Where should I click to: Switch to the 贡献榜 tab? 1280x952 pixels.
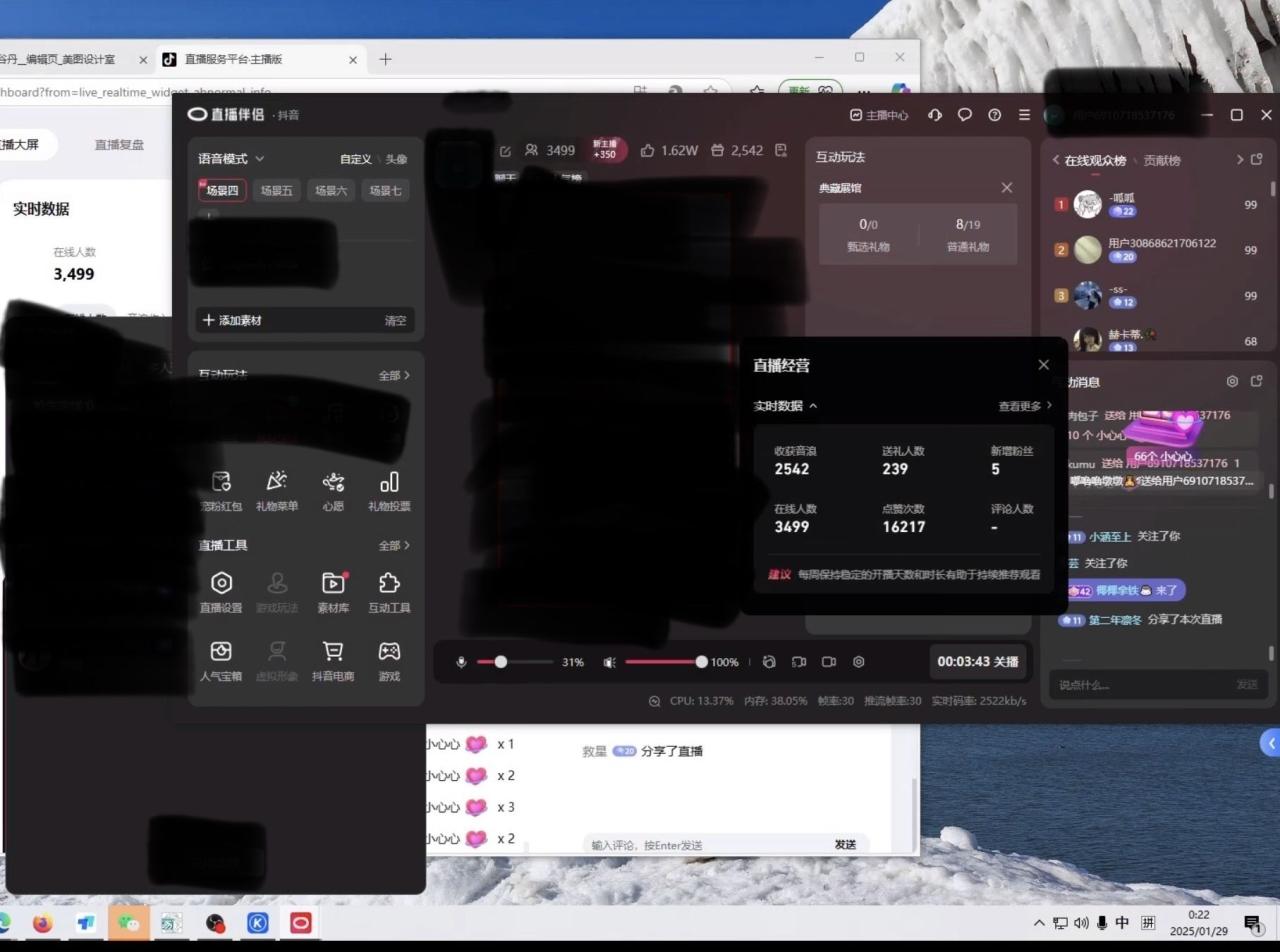(1162, 160)
